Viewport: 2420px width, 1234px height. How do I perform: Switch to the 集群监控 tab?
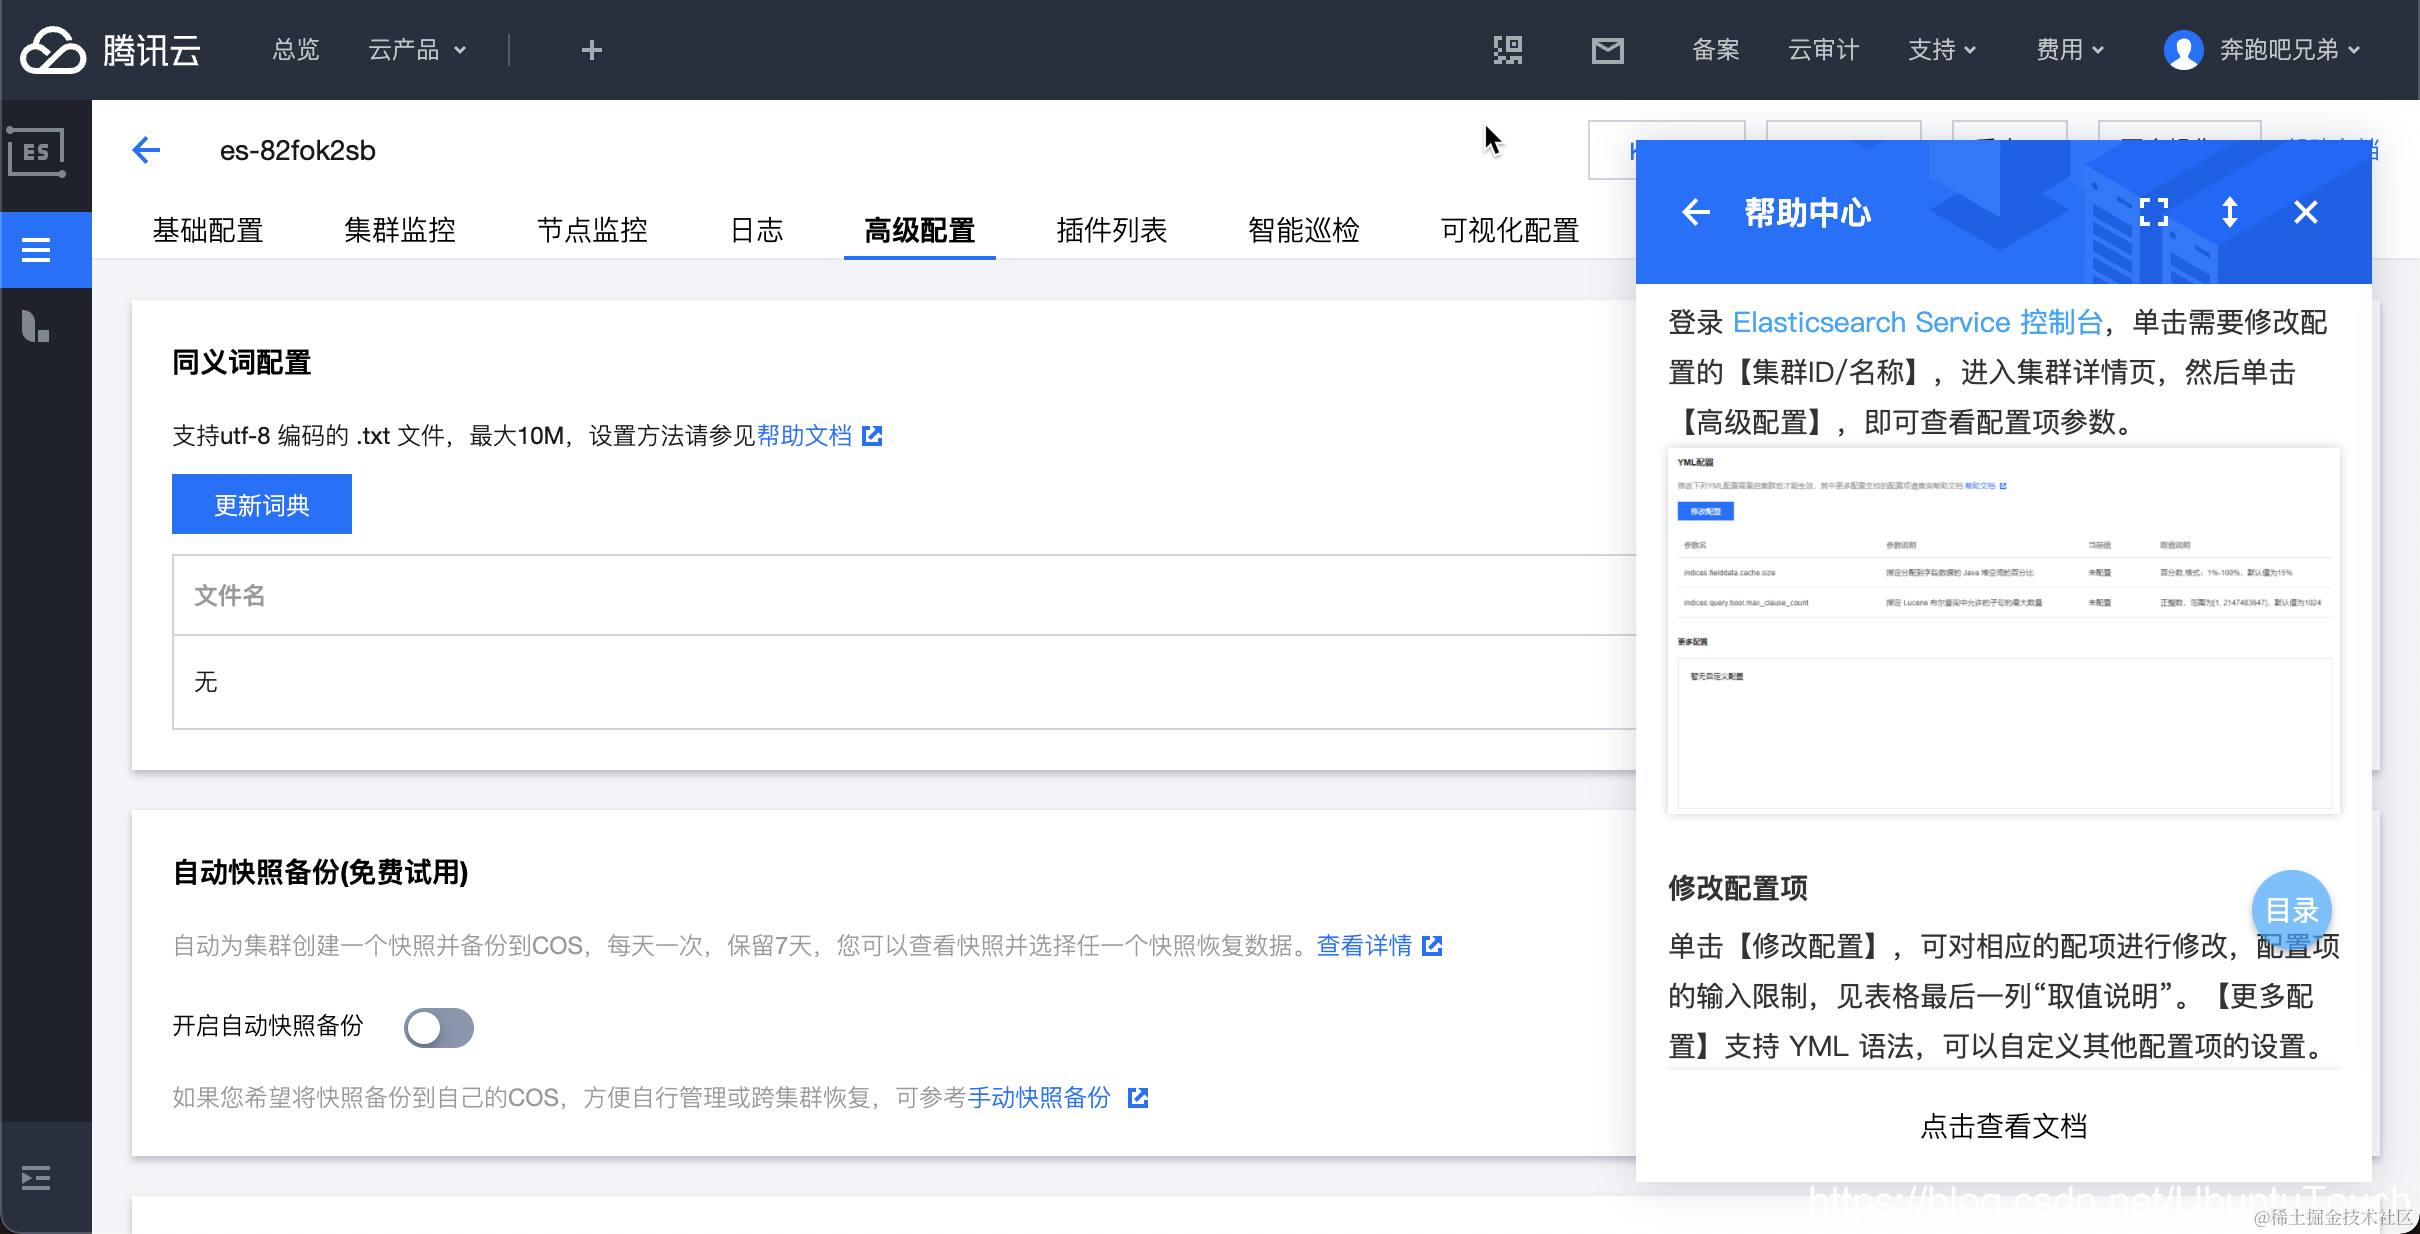(x=399, y=231)
